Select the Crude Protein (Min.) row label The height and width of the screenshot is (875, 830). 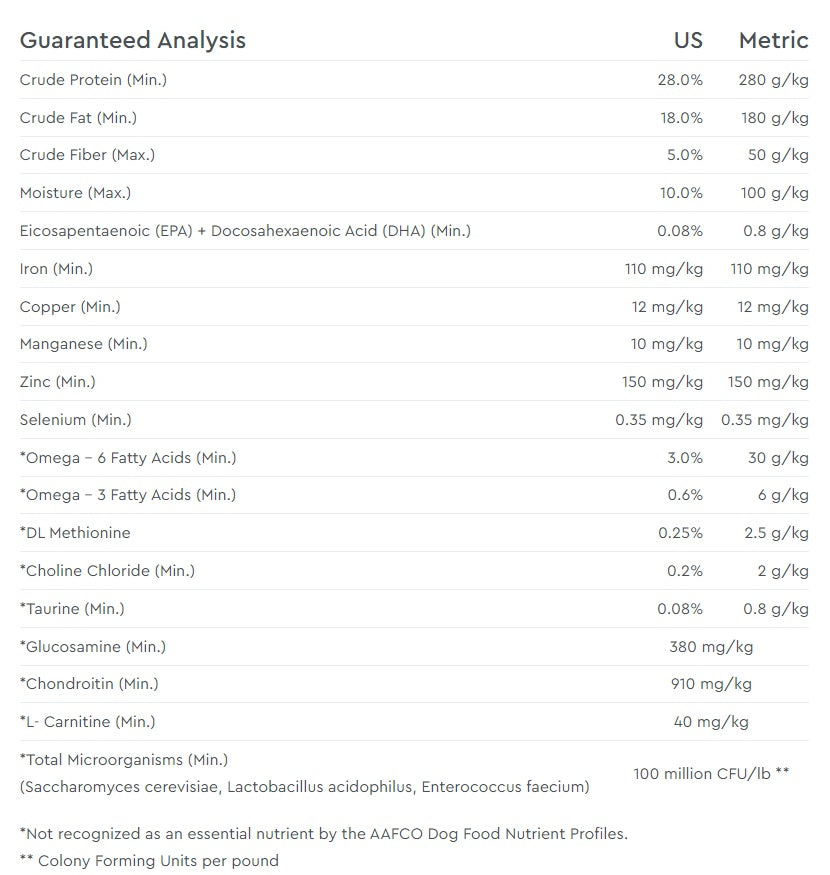tap(93, 80)
